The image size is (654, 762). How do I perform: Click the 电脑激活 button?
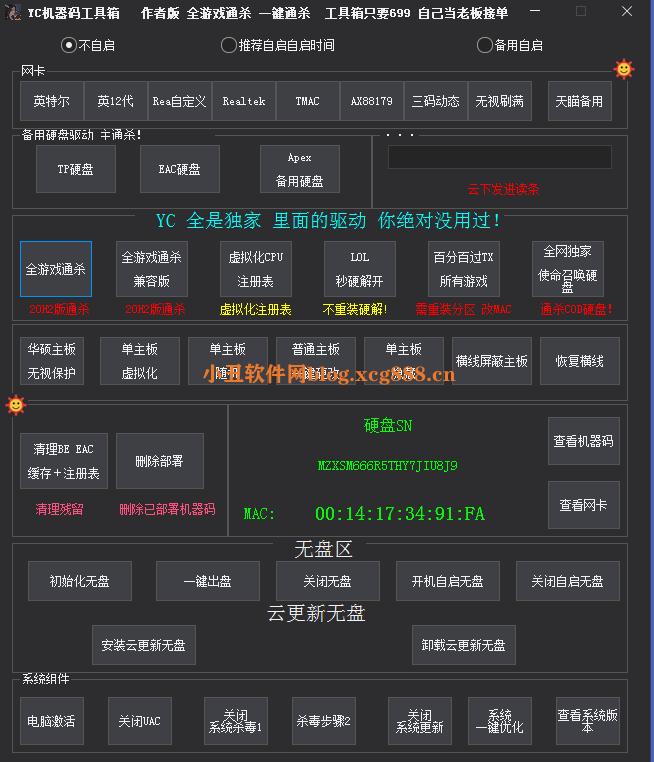(x=52, y=721)
